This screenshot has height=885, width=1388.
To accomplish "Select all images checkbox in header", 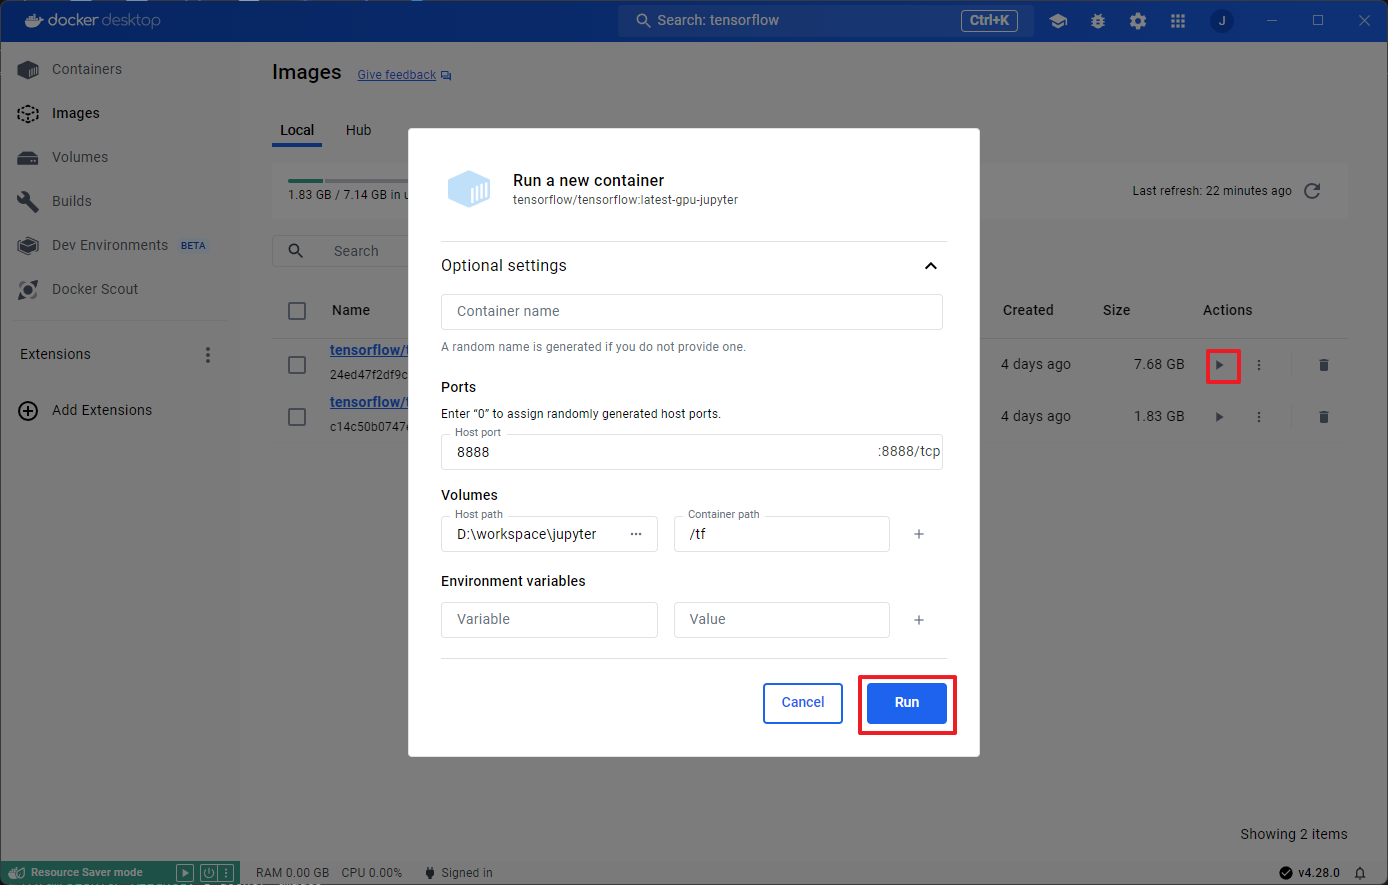I will tap(297, 311).
